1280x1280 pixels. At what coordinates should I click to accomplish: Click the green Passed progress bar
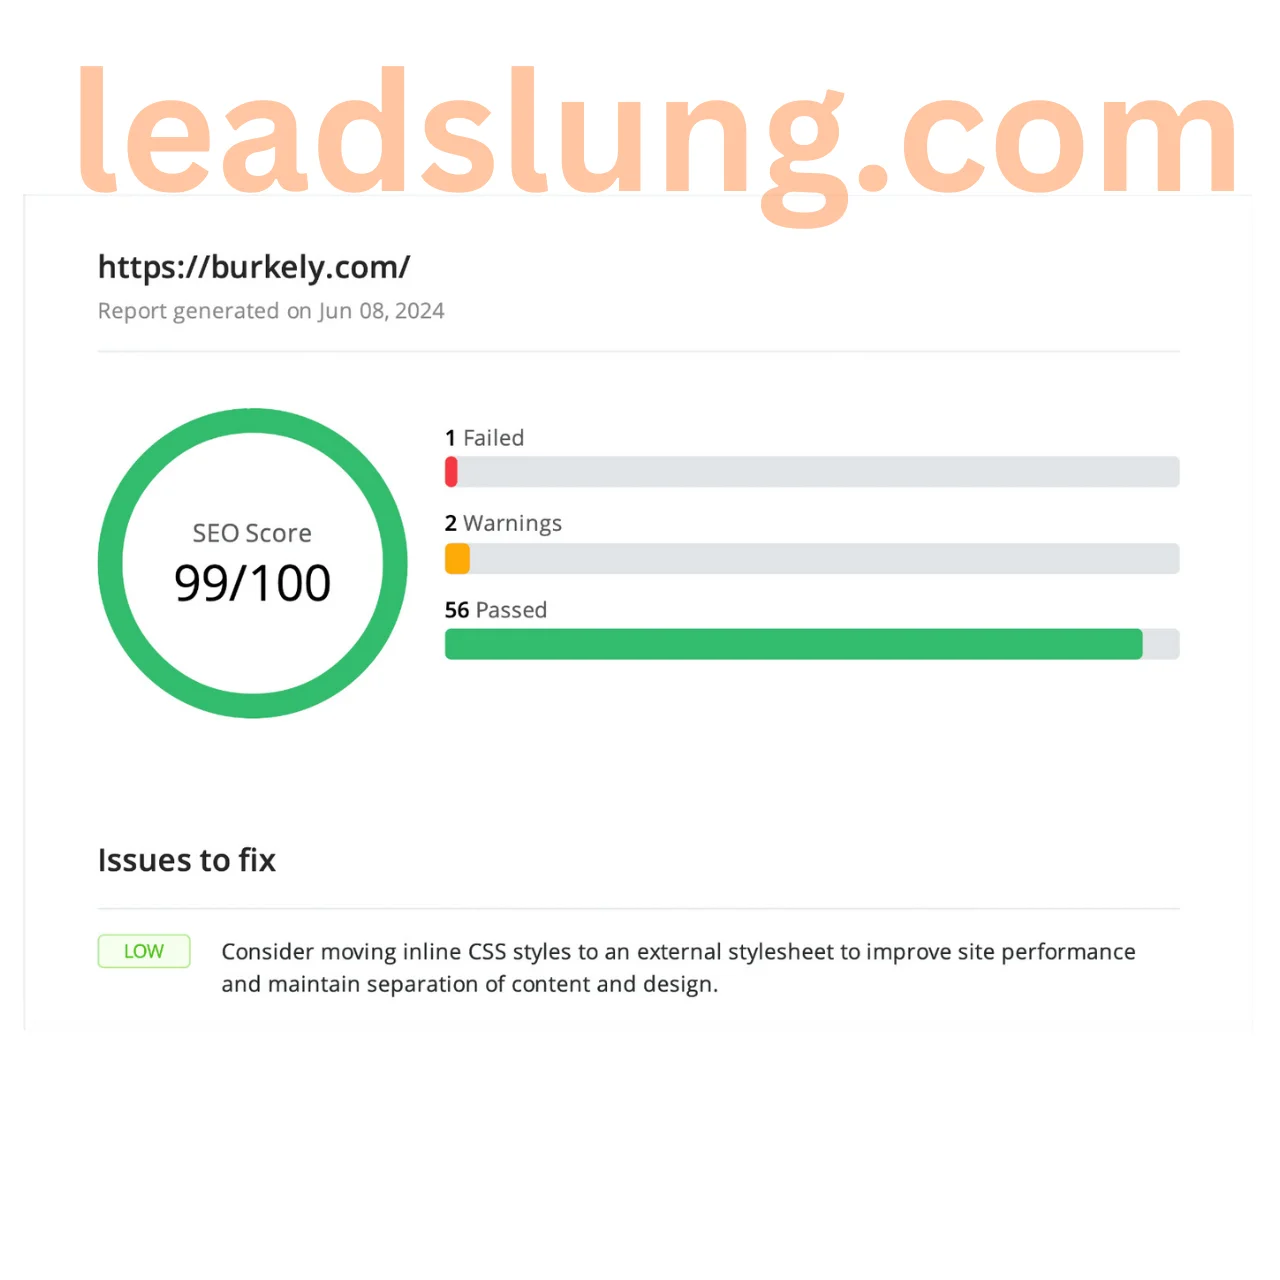[793, 644]
